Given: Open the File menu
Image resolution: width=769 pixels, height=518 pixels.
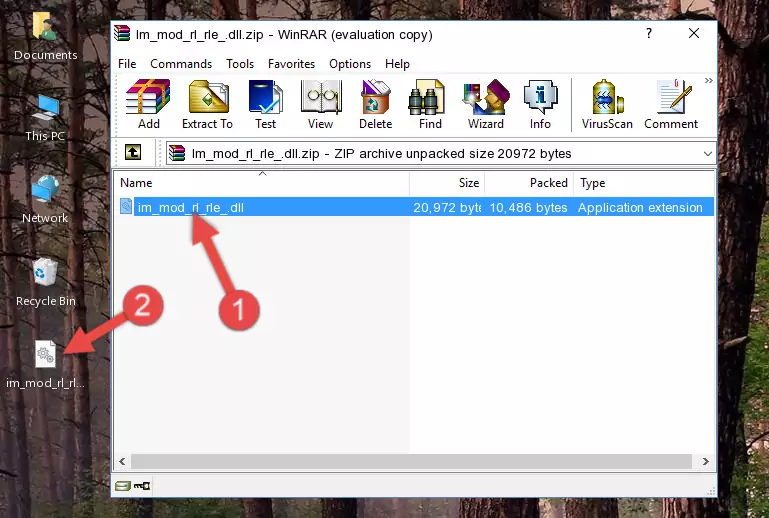Looking at the screenshot, I should [127, 64].
